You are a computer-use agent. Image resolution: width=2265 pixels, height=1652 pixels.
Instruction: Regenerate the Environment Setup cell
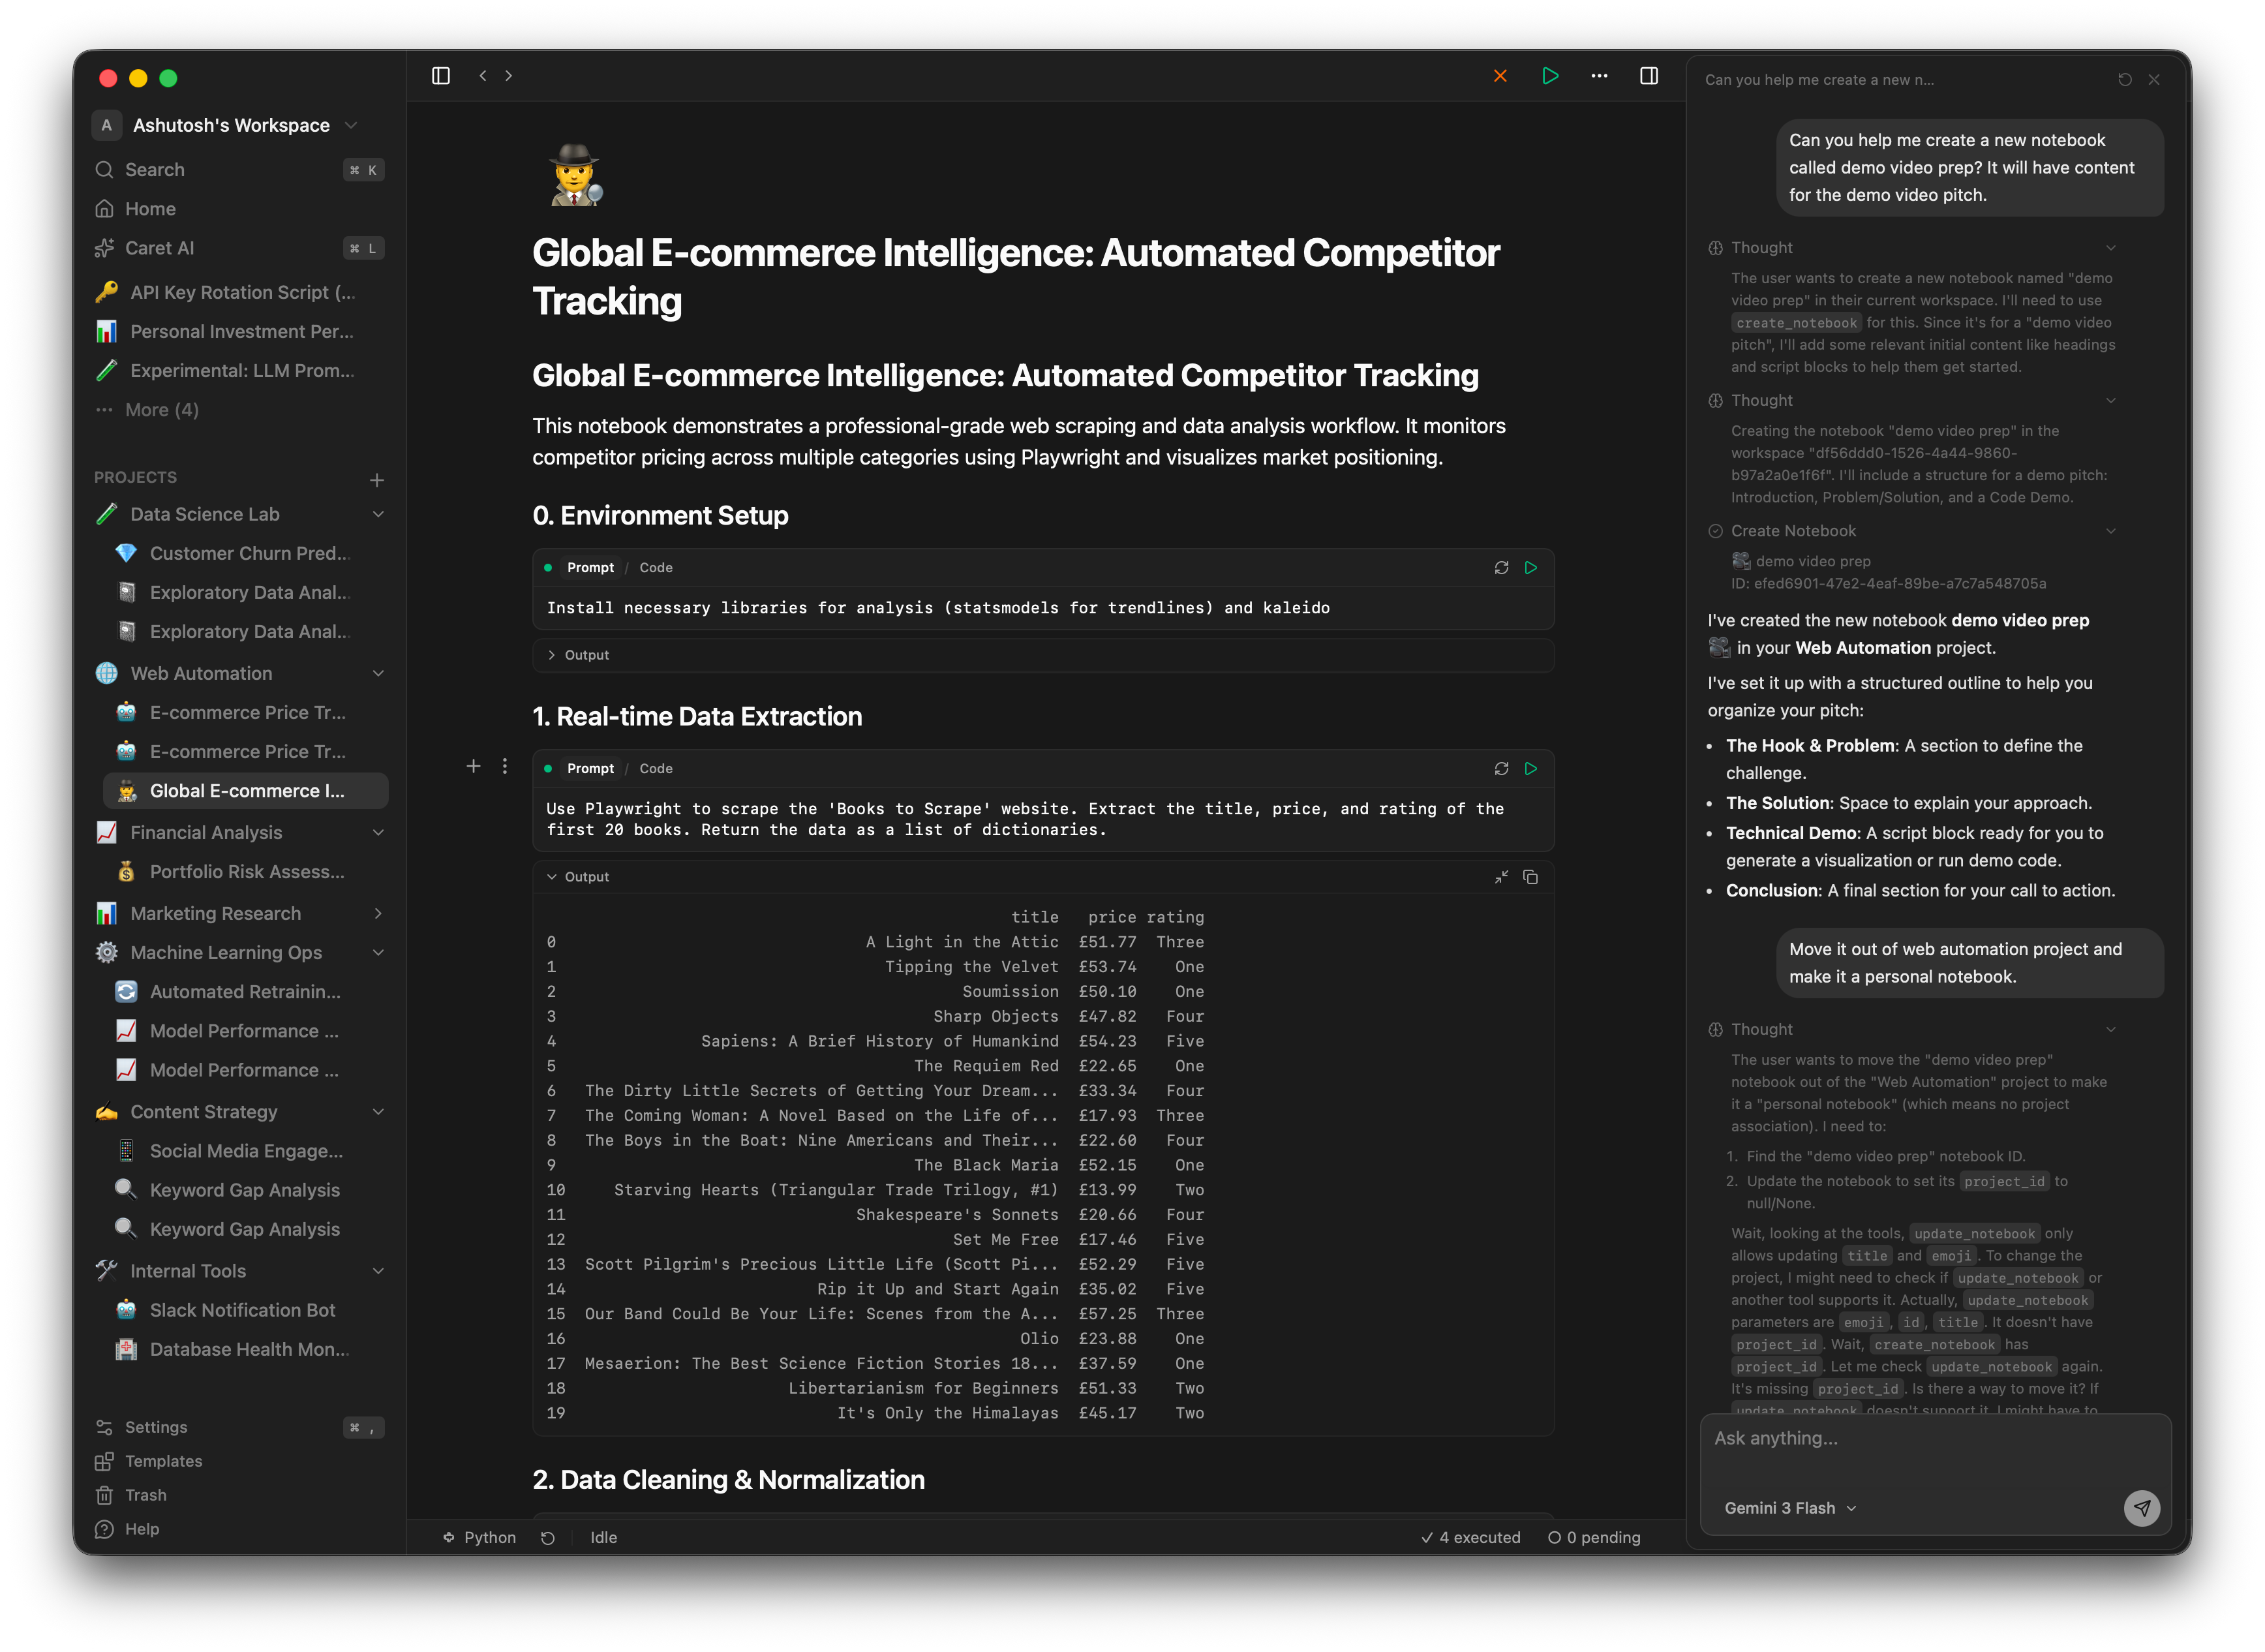[1501, 567]
